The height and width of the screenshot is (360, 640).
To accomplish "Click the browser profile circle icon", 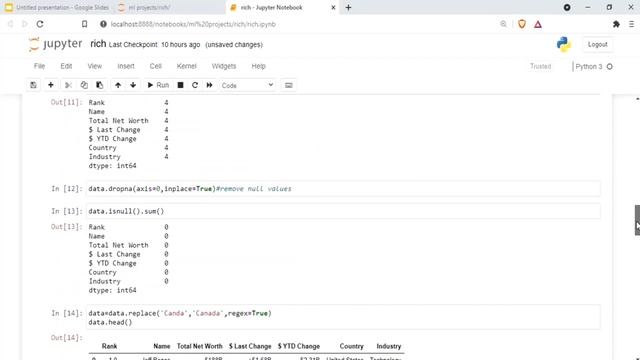I will (567, 7).
